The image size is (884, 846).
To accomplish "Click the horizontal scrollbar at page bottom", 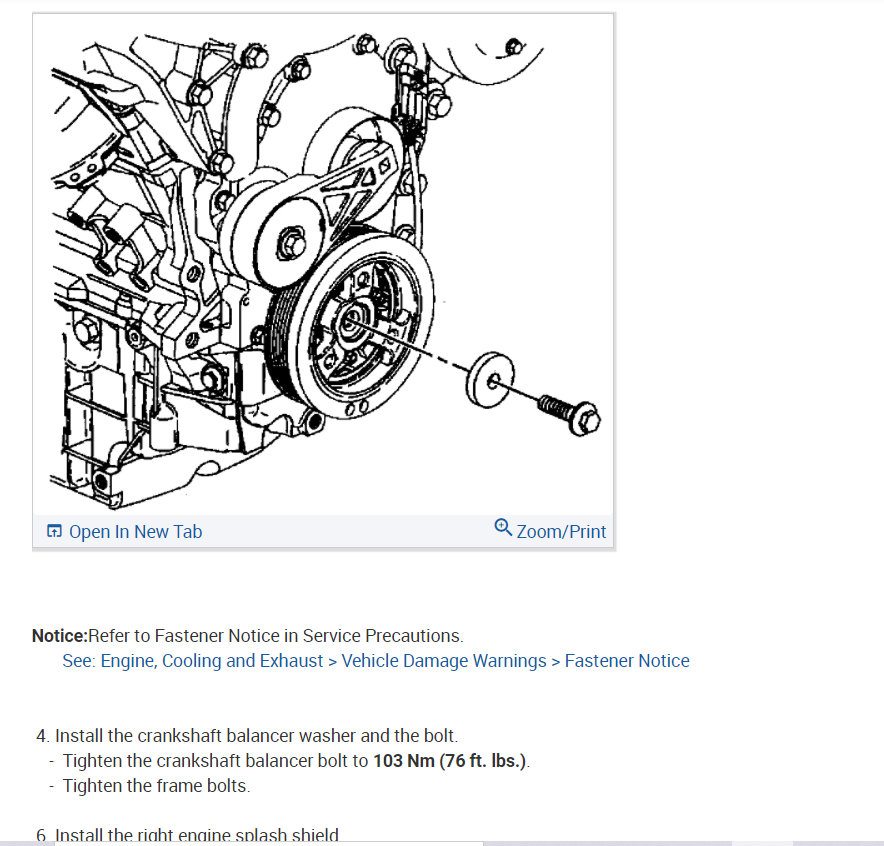I will (442, 843).
